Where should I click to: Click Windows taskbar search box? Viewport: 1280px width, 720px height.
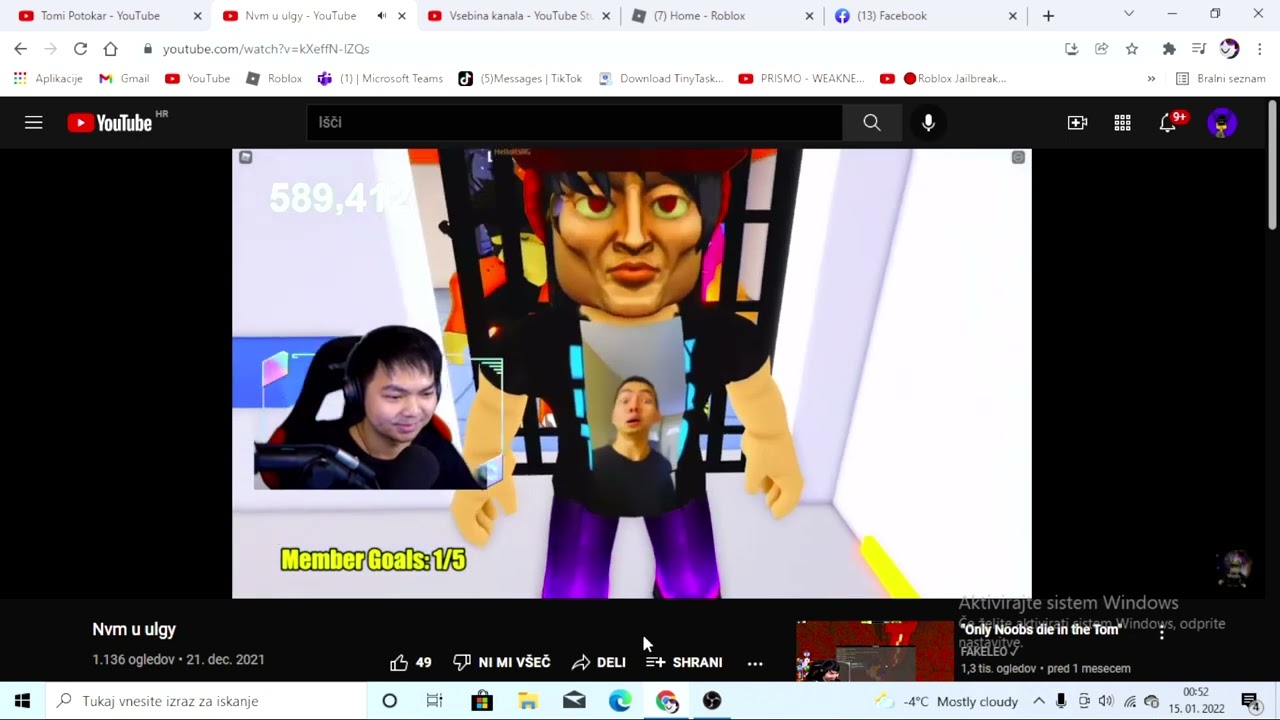(207, 701)
